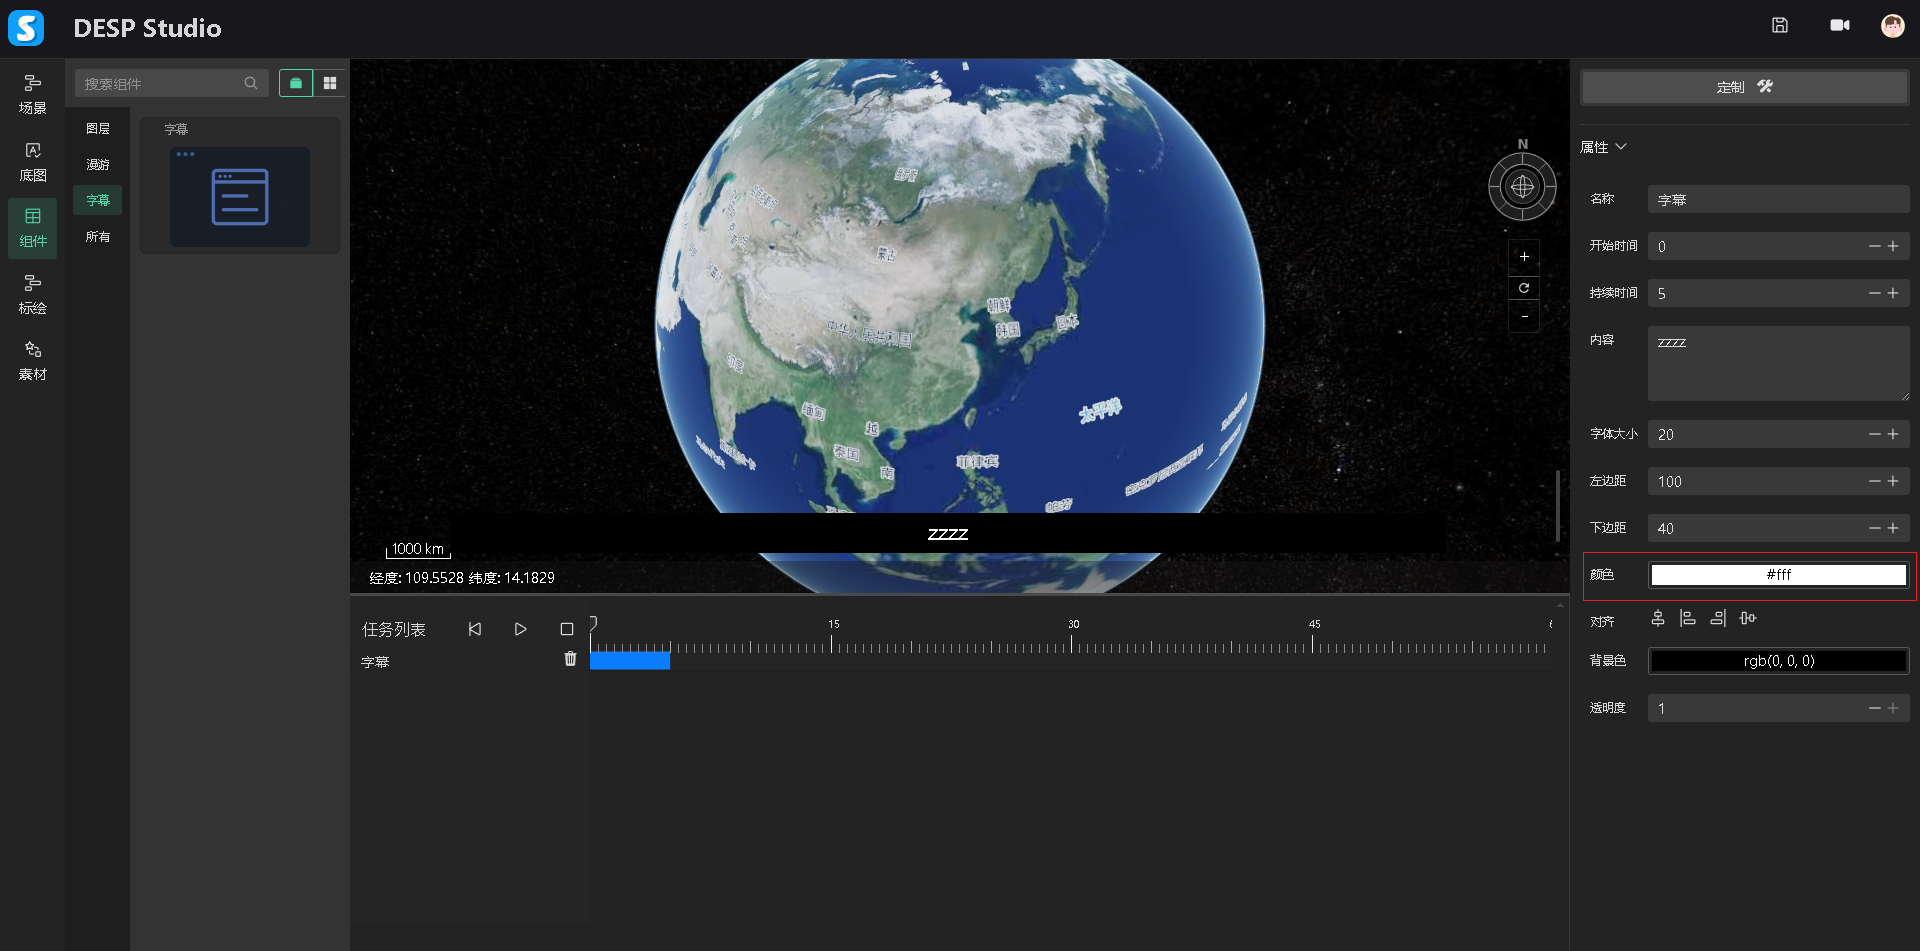
Task: Switch to grid view of components
Action: [x=330, y=83]
